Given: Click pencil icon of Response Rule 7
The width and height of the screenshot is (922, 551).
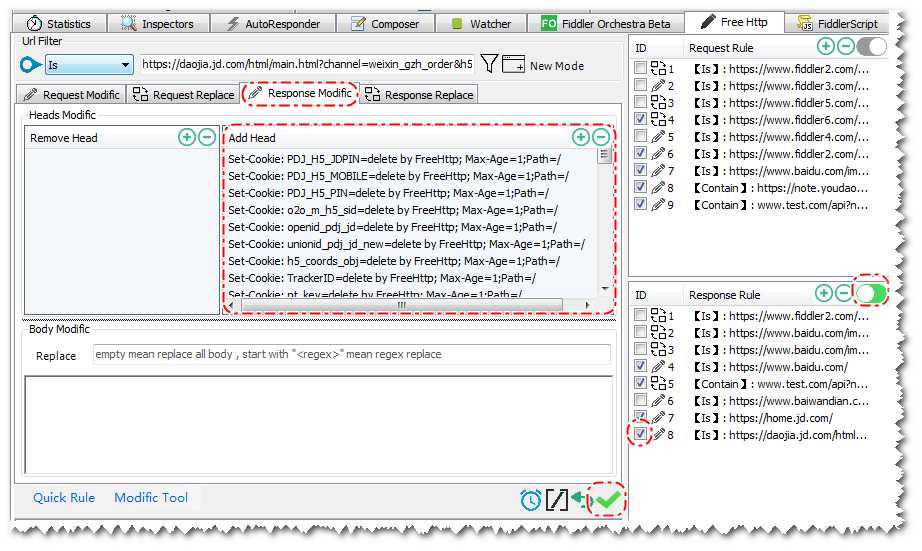Looking at the screenshot, I should [658, 418].
